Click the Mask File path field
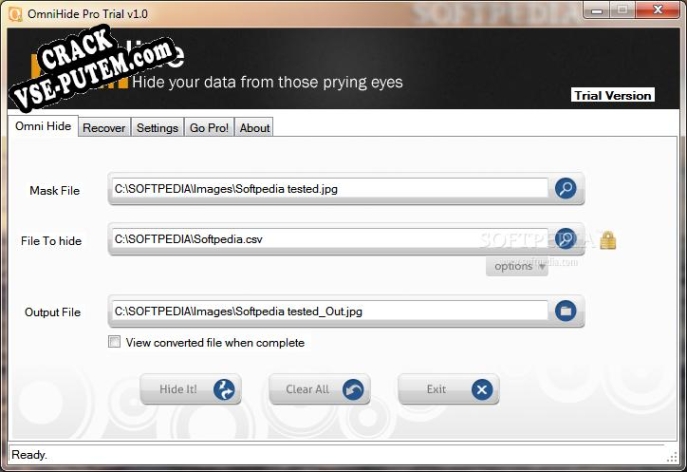 pos(330,188)
